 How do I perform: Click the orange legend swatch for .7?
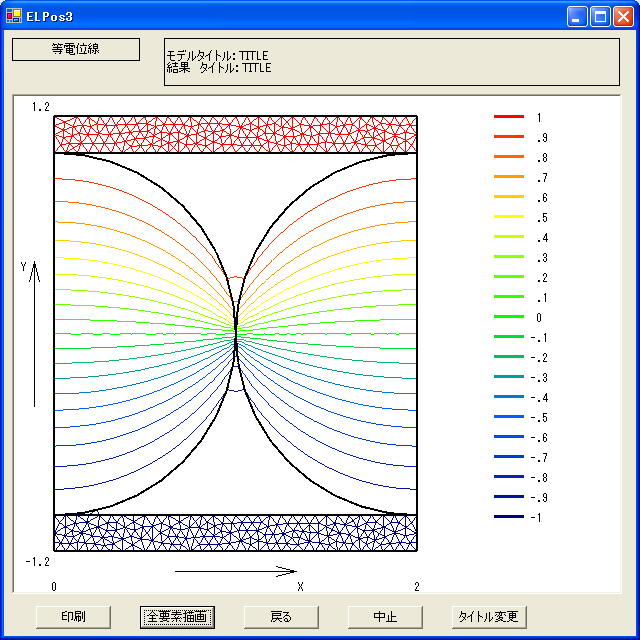pos(509,177)
